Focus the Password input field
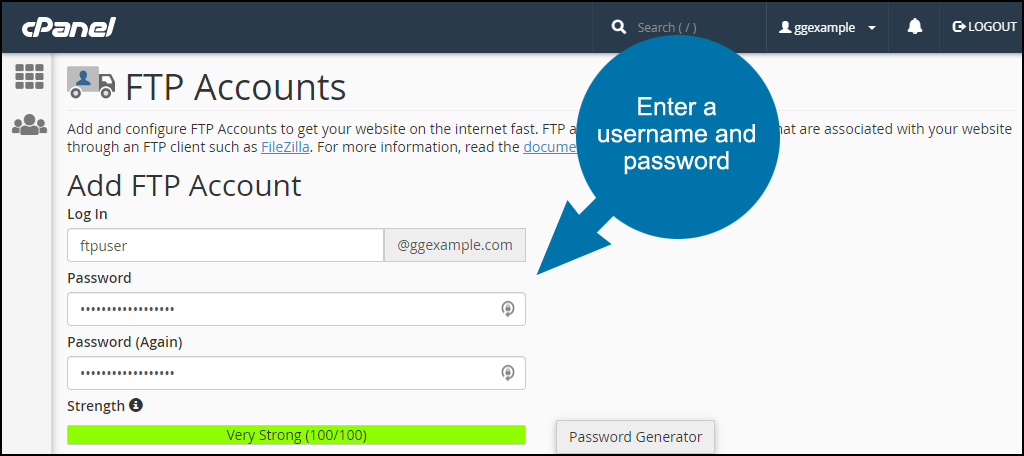 (x=296, y=309)
